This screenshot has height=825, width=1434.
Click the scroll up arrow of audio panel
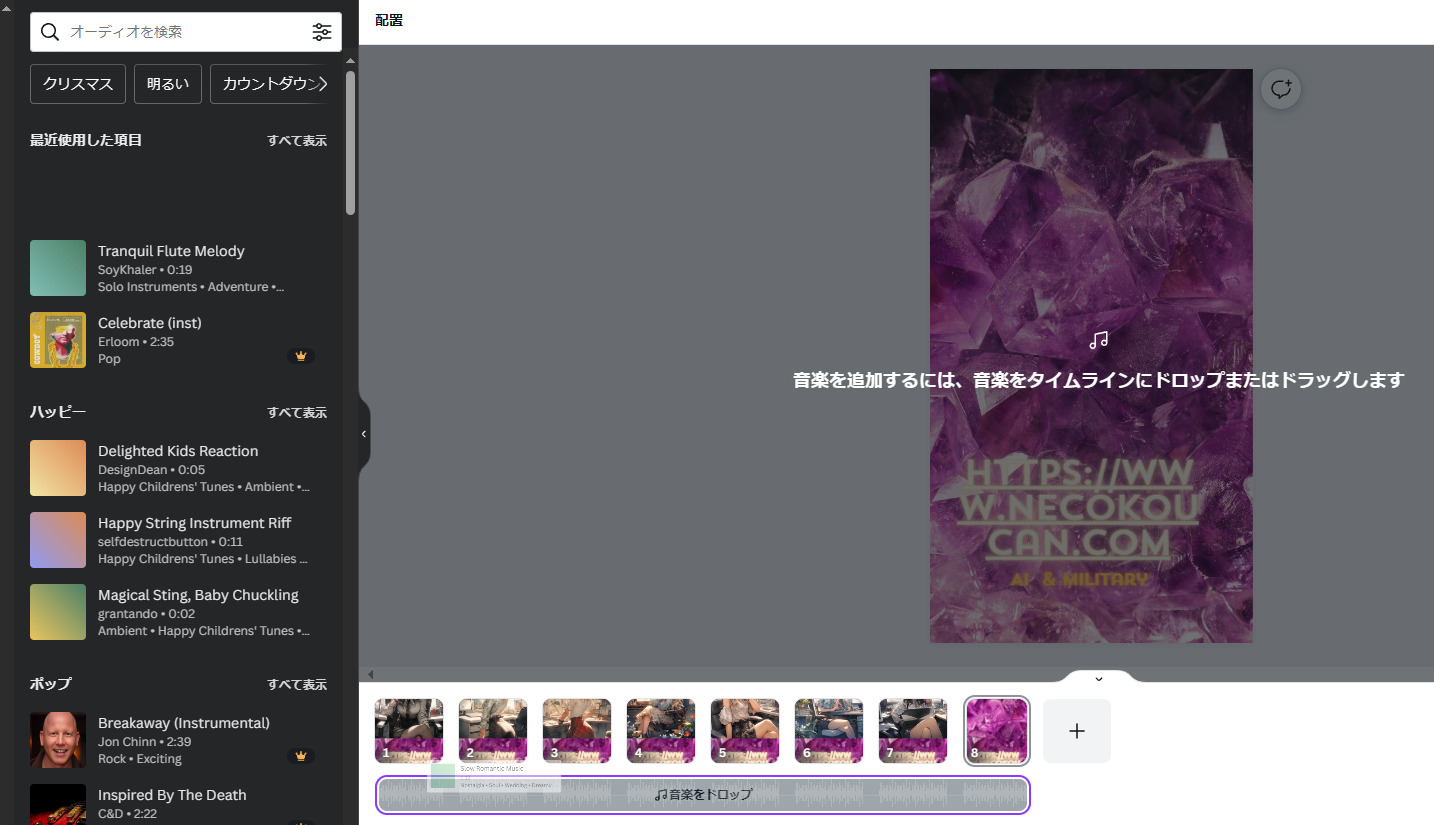pos(351,61)
